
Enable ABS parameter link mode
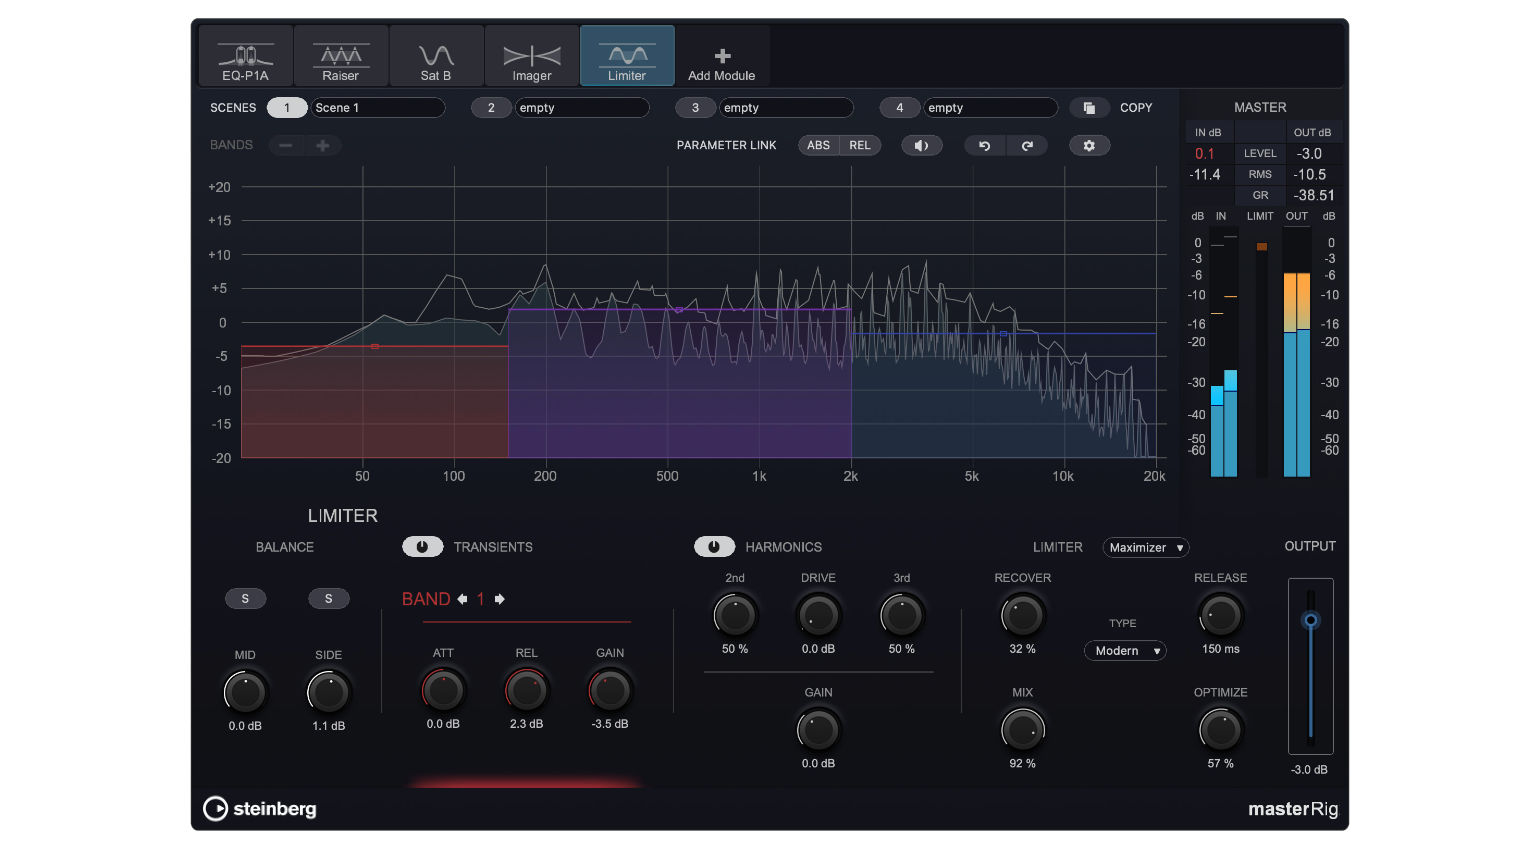(x=818, y=146)
